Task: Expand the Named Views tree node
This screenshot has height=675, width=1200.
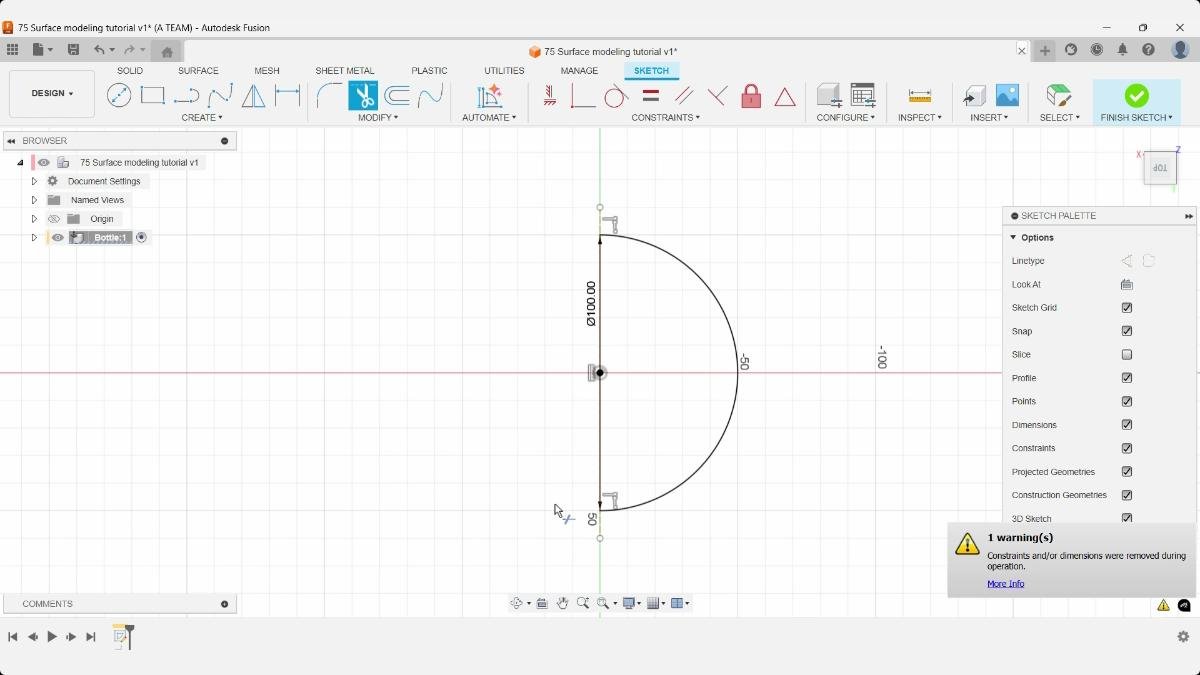Action: (34, 200)
